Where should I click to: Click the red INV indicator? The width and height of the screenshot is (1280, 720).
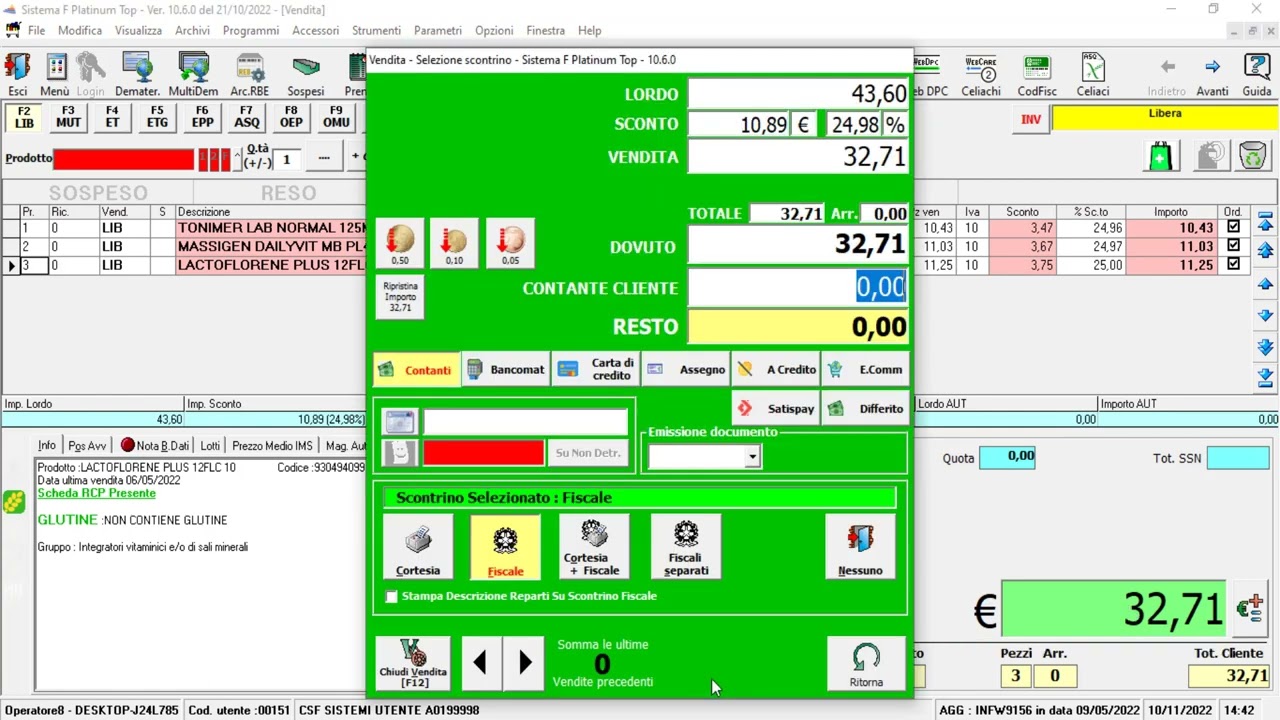point(1031,119)
